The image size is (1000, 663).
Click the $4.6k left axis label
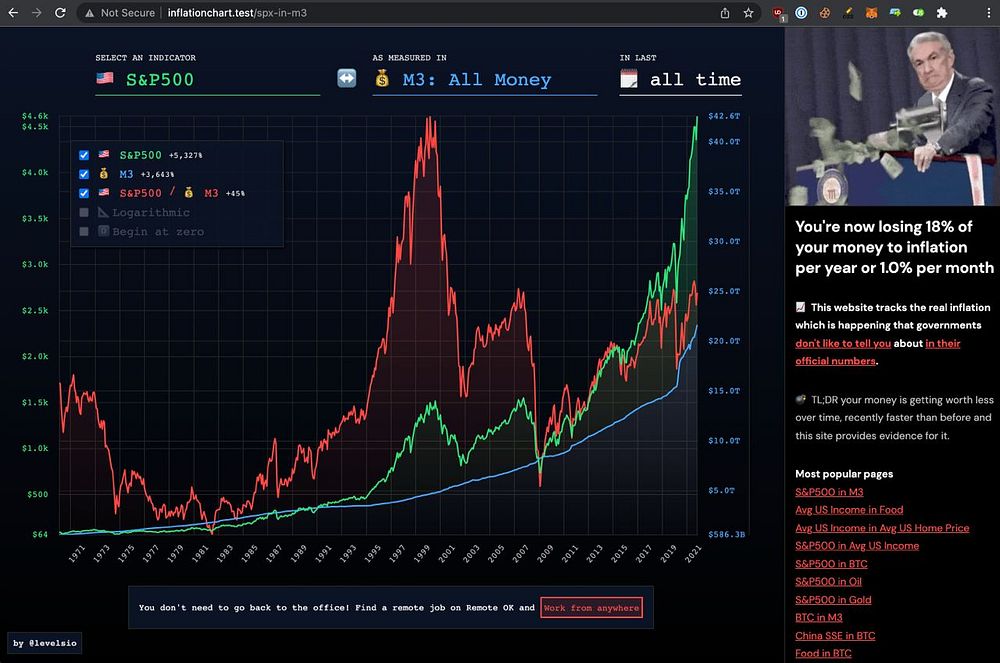[35, 116]
